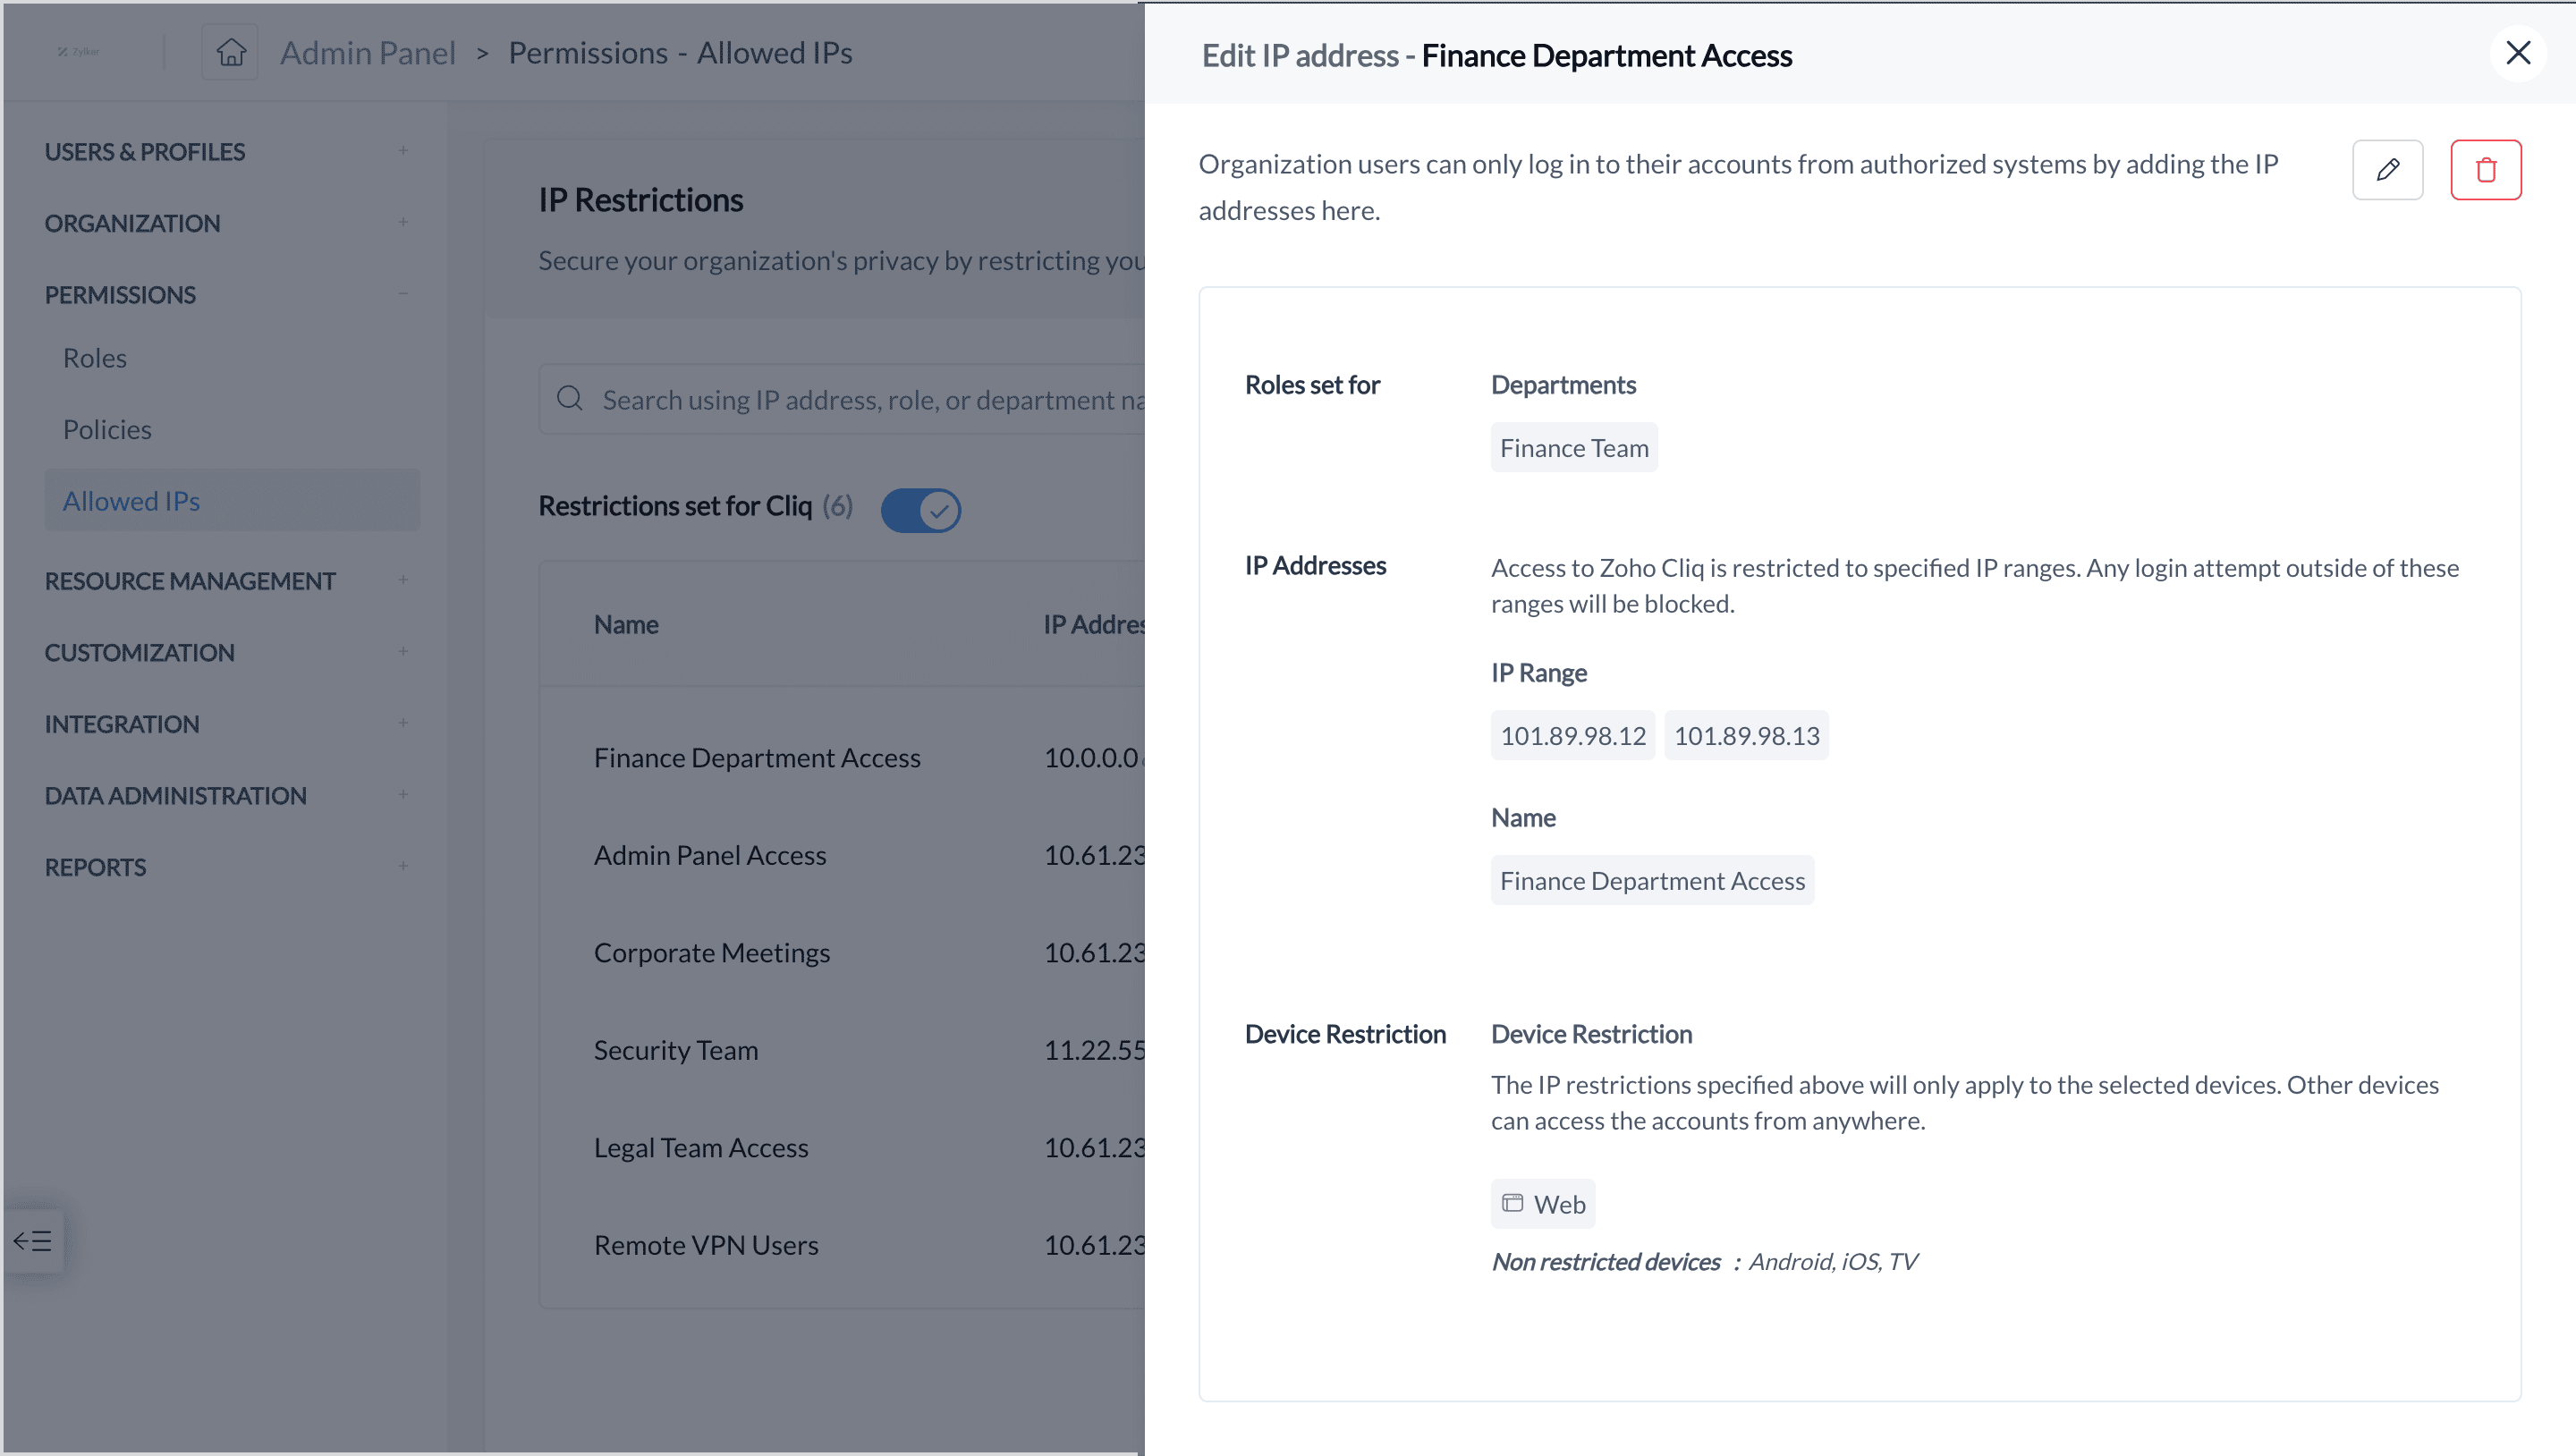The height and width of the screenshot is (1456, 2576).
Task: Click the Zylker logo
Action: [x=78, y=52]
